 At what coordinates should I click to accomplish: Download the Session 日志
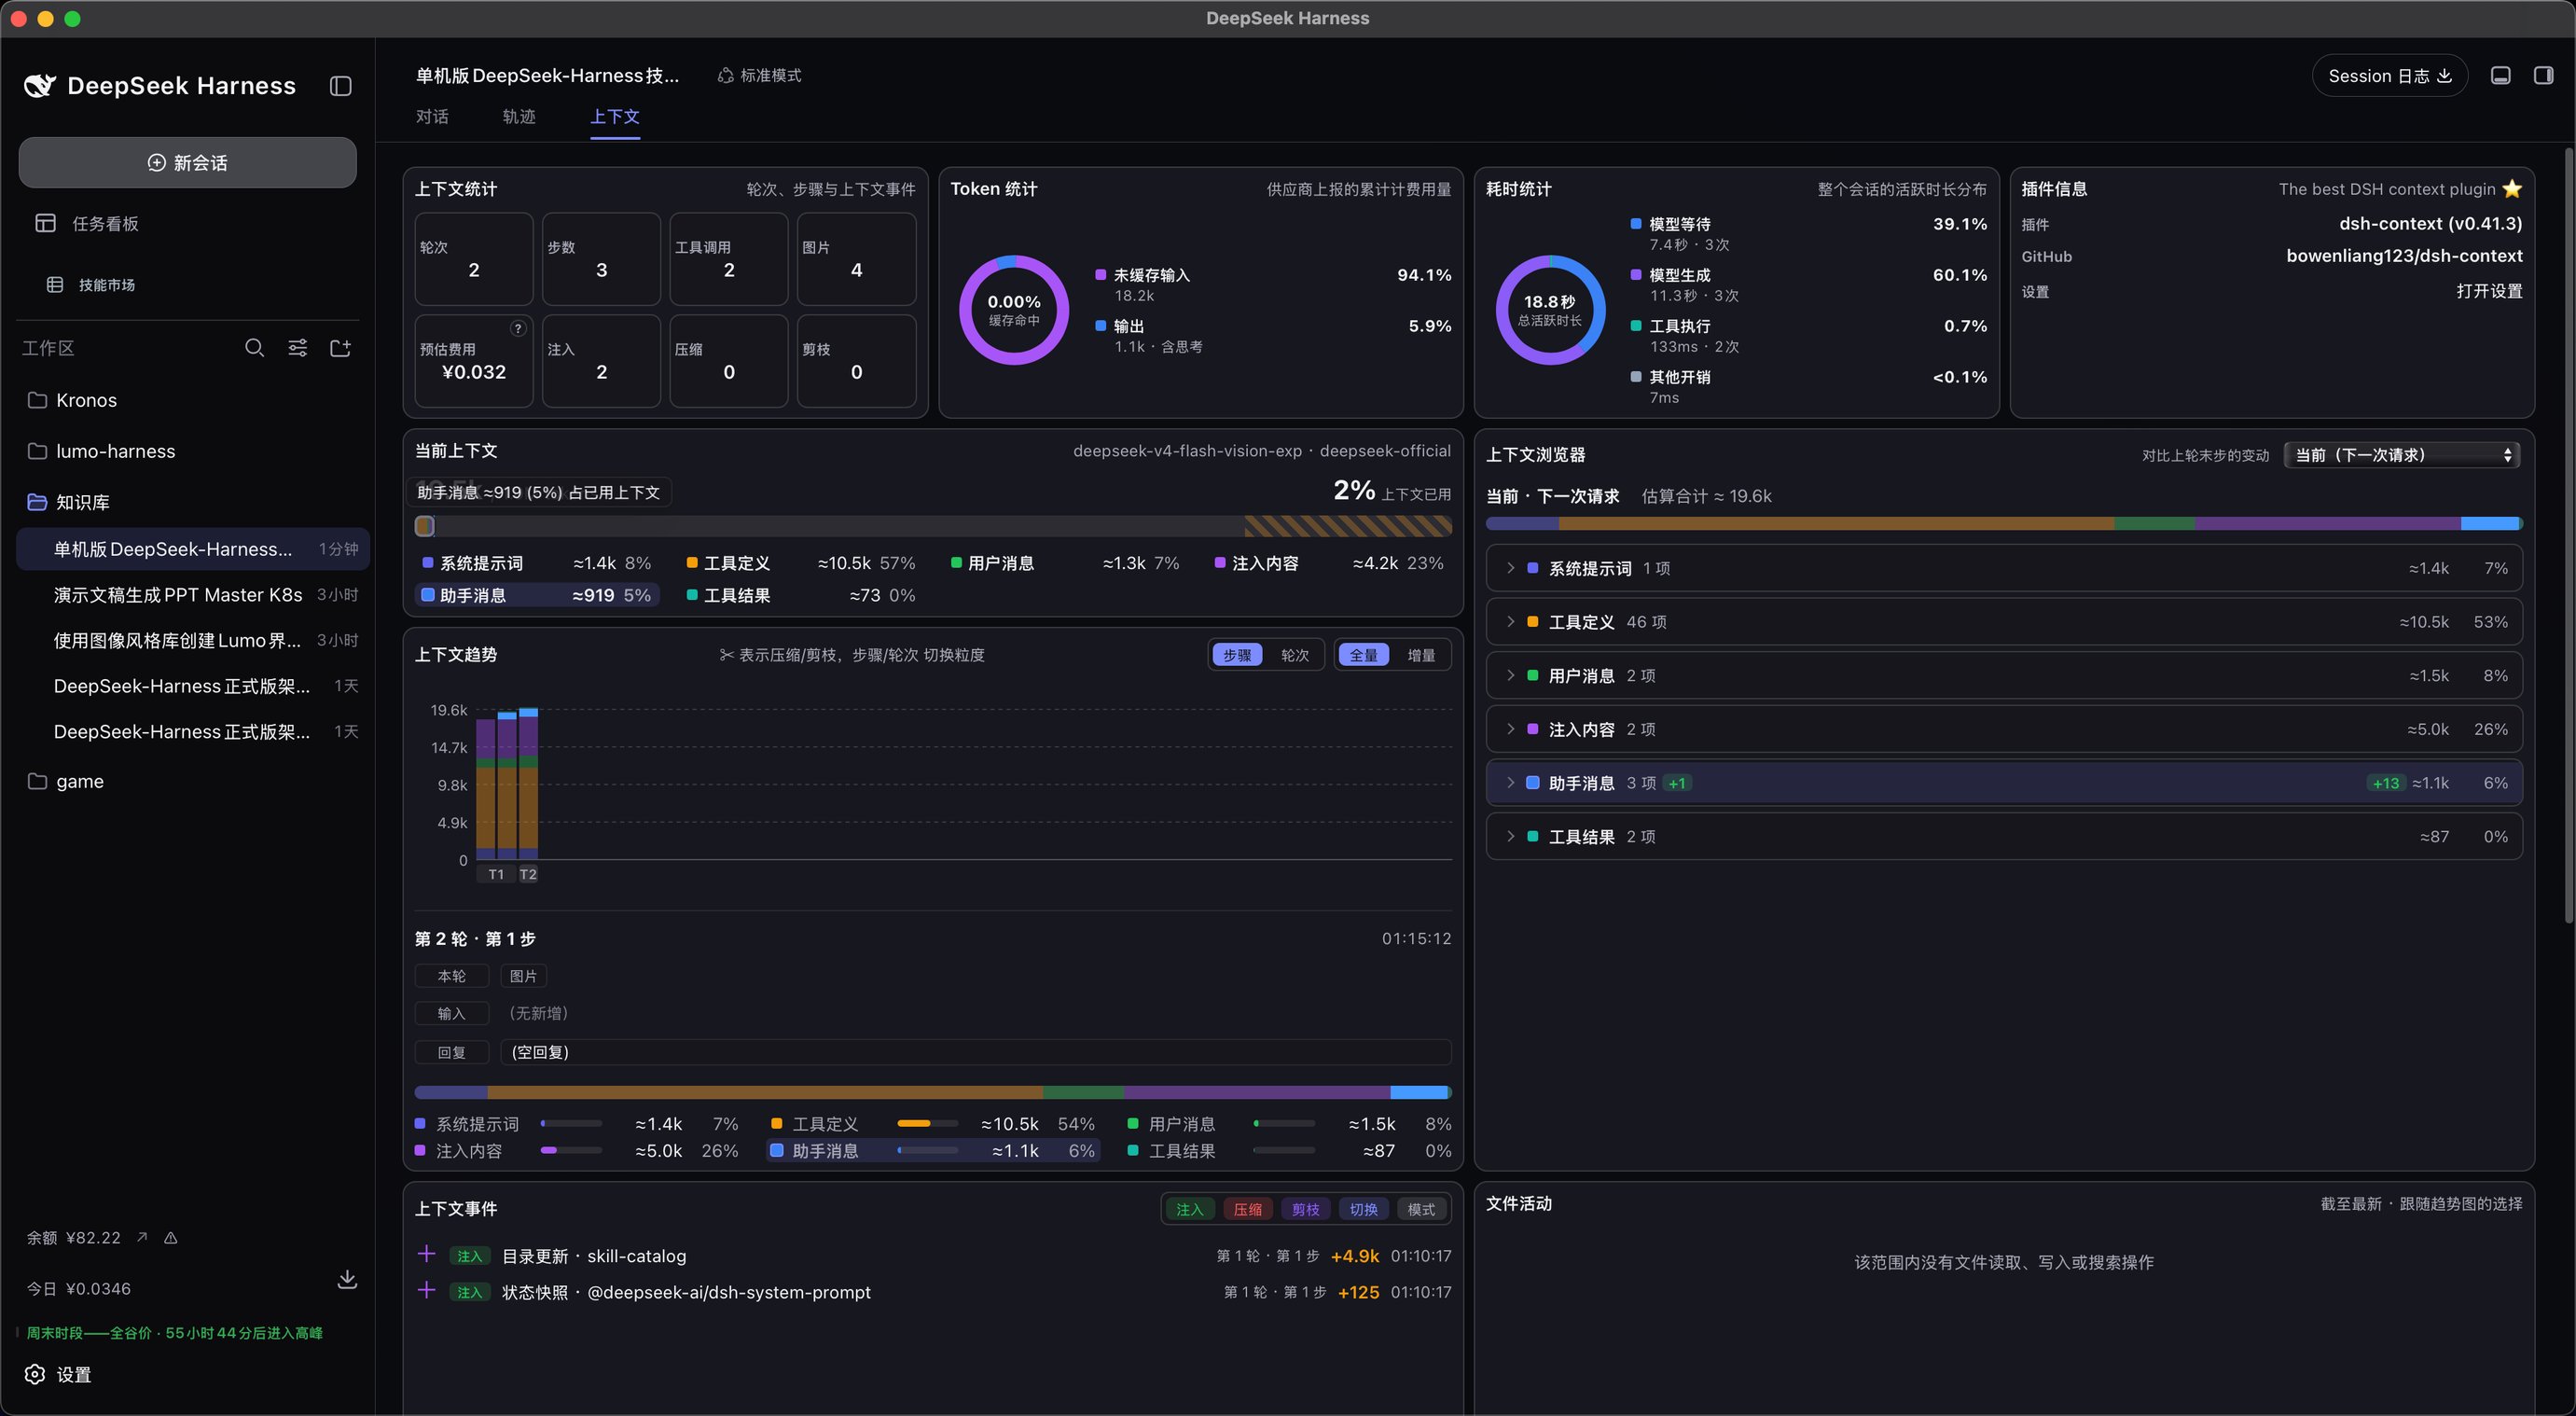2390,76
